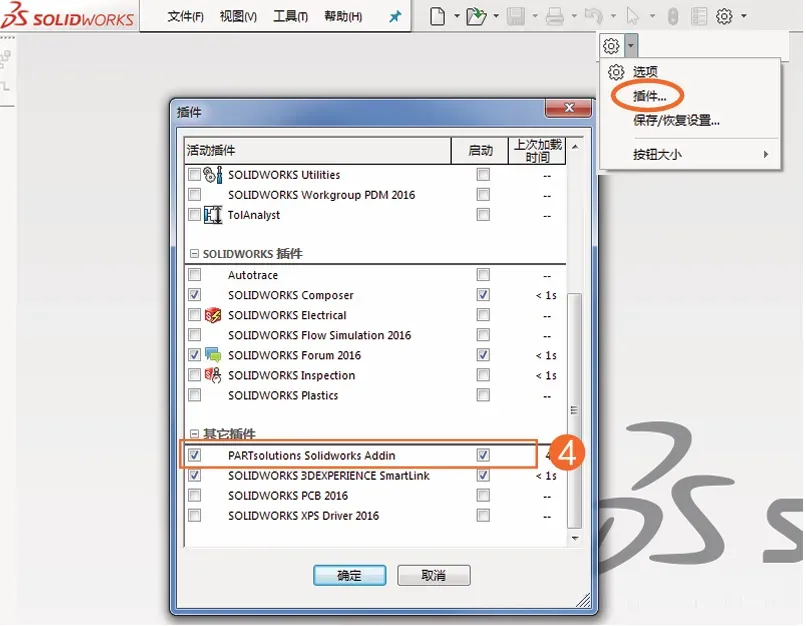The height and width of the screenshot is (626, 806).
Task: Open dropdown arrow next to Save icon
Action: tap(535, 16)
